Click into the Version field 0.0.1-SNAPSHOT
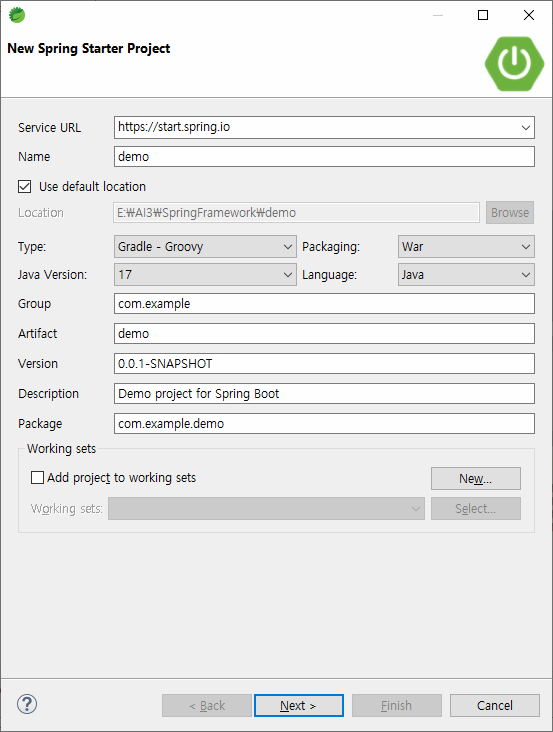553x732 pixels. click(324, 363)
